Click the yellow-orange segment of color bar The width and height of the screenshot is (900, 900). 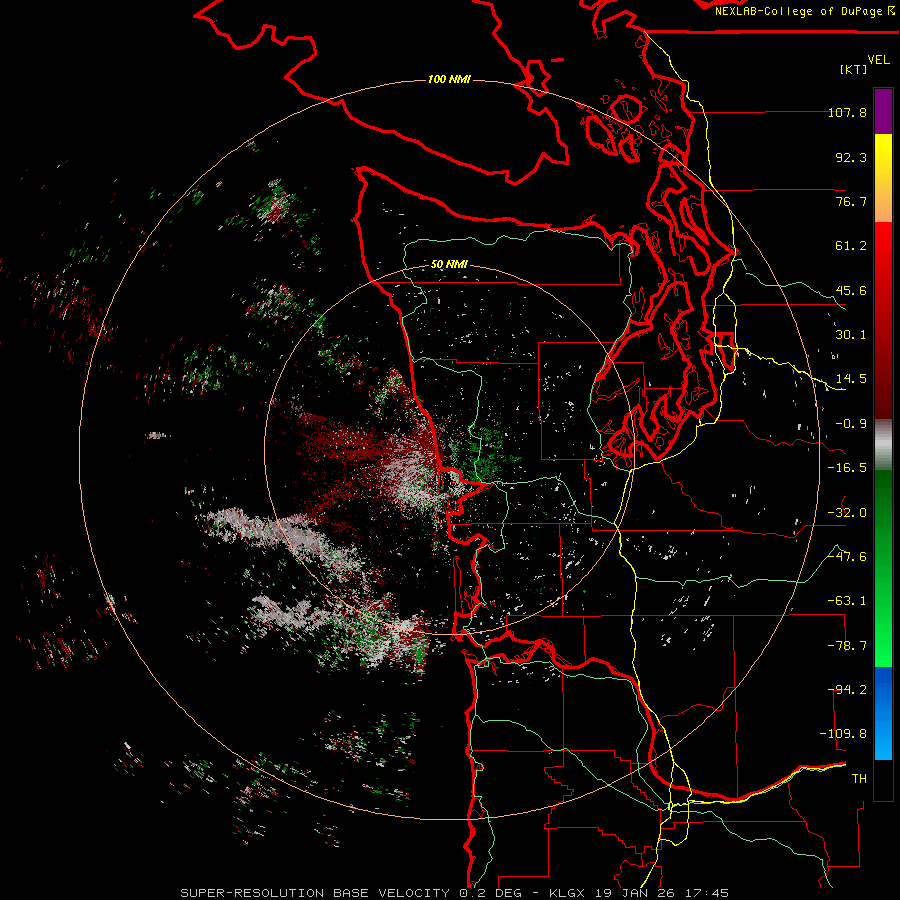pyautogui.click(x=883, y=178)
